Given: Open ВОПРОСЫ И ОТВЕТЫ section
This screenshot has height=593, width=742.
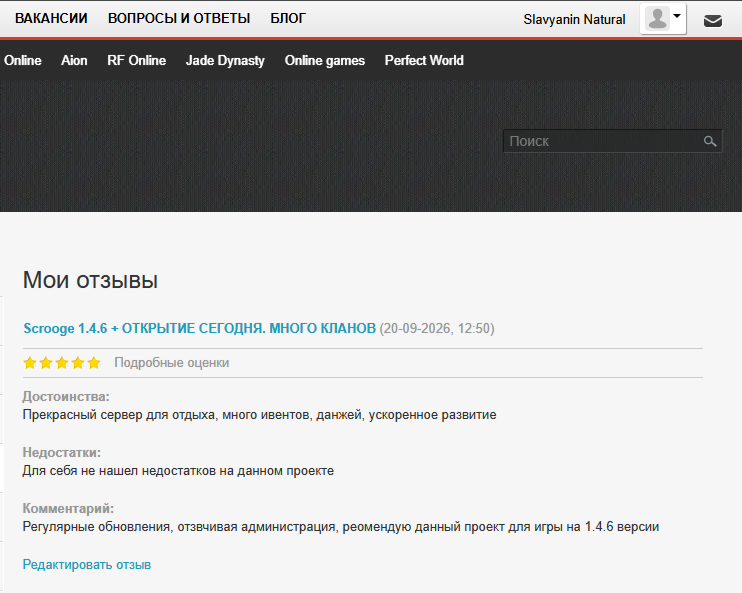Looking at the screenshot, I should [x=179, y=18].
